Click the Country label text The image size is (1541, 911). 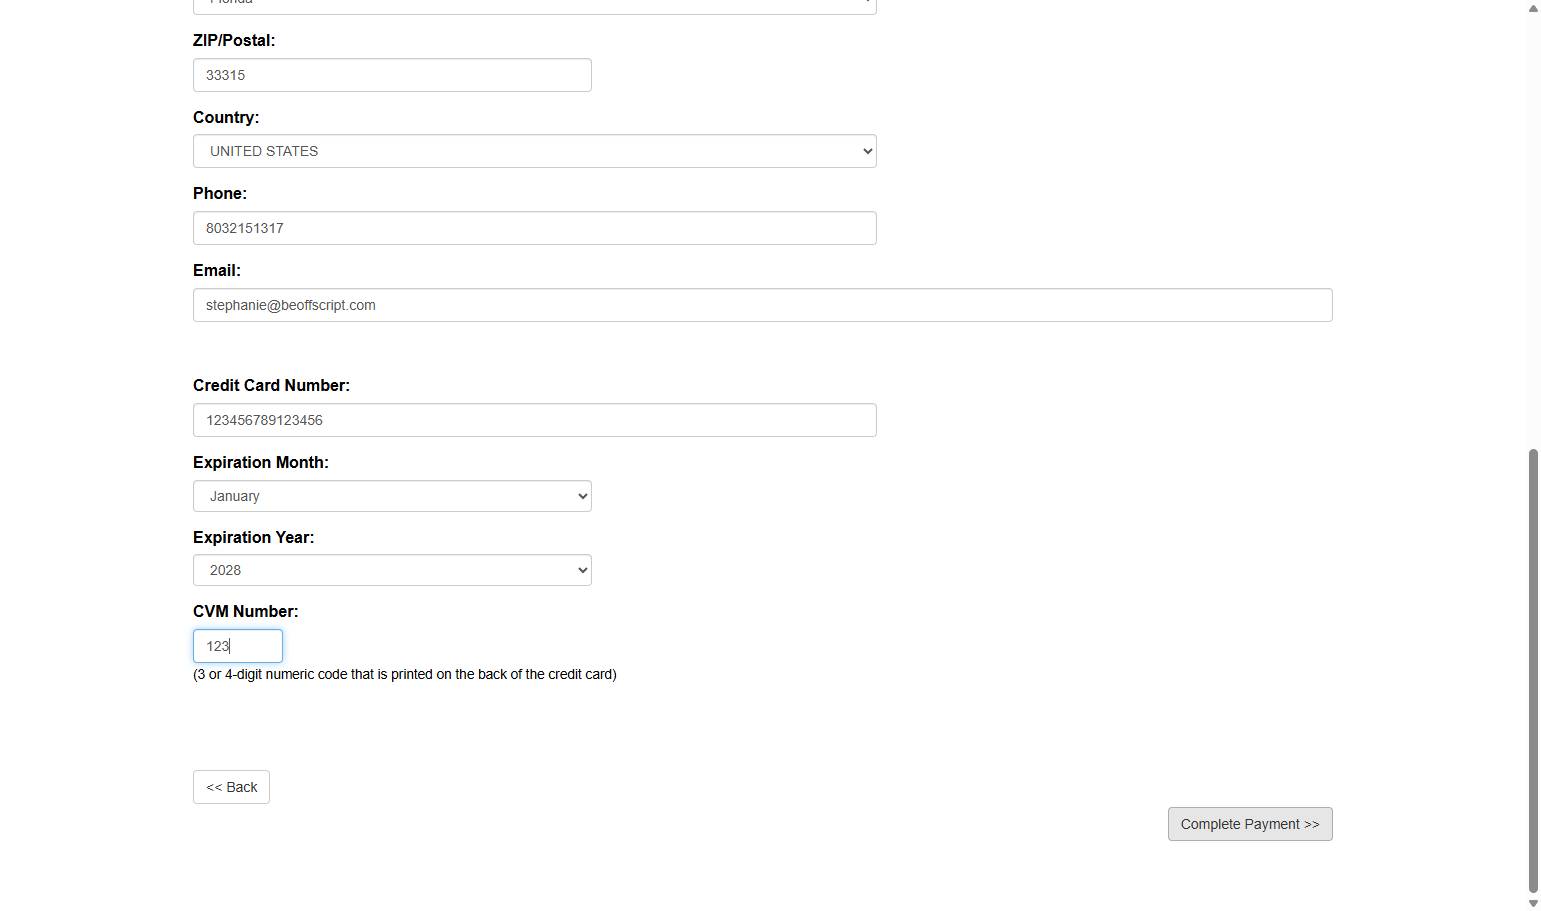226,117
